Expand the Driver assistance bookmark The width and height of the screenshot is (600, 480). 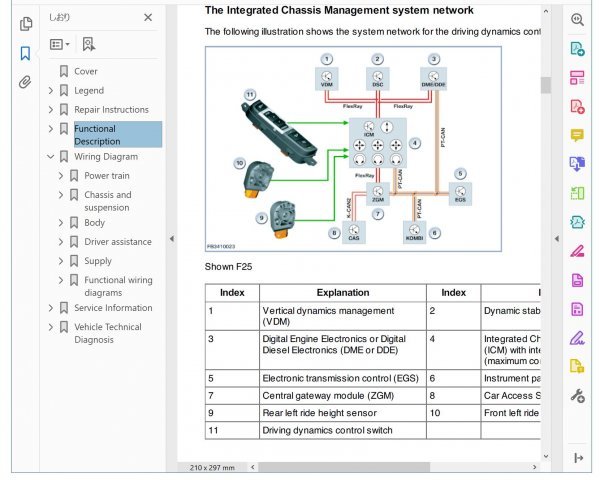pos(61,242)
